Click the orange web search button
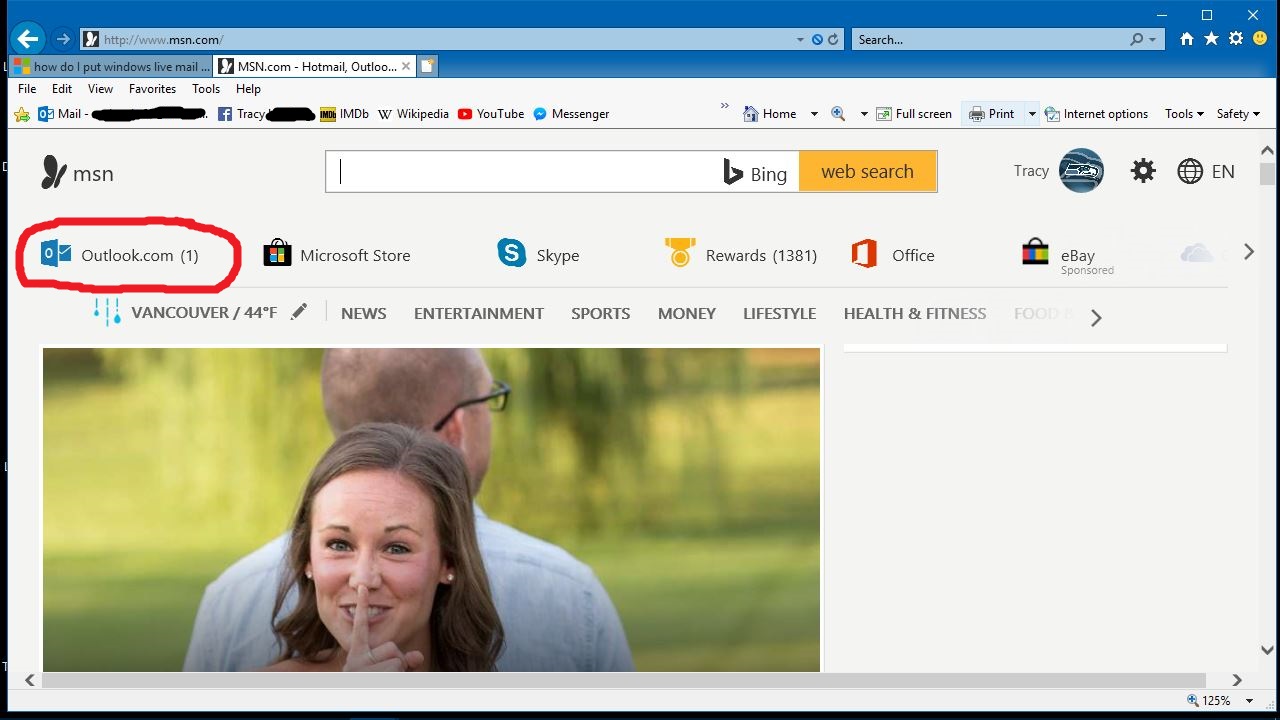Screen dimensions: 1280x720 [x=867, y=171]
